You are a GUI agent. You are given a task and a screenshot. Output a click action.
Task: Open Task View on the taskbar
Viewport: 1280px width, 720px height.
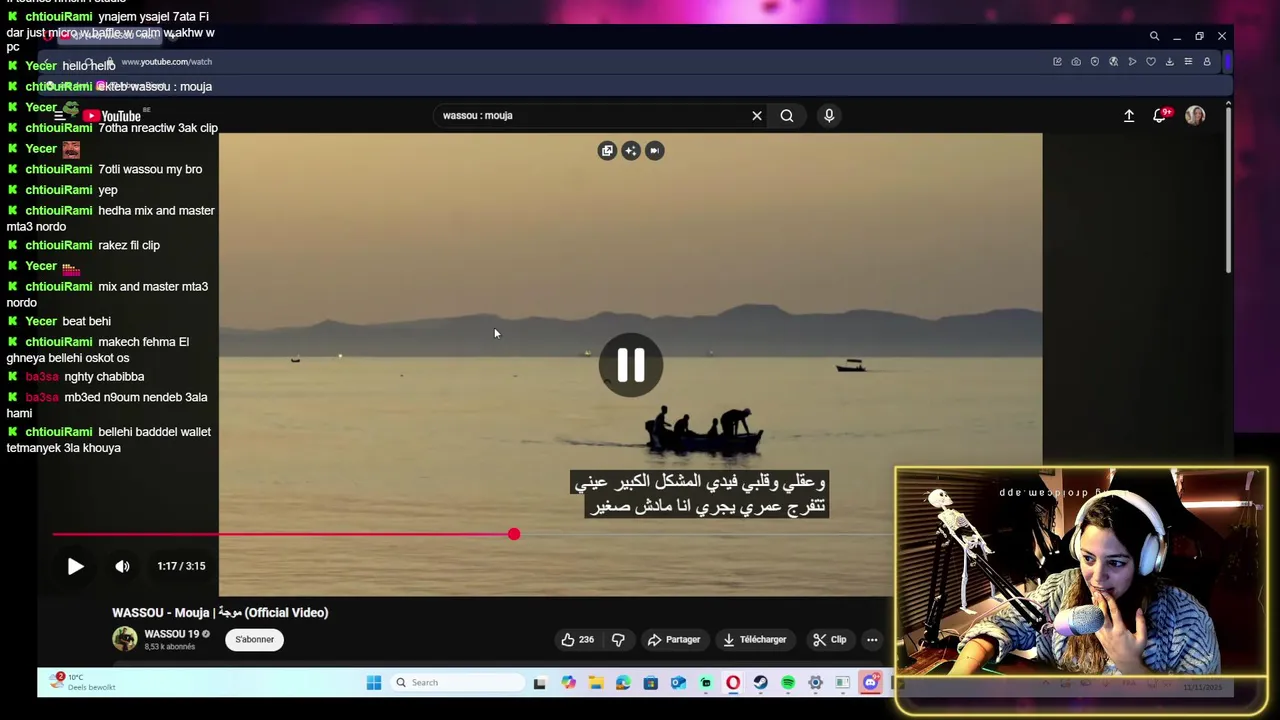(x=540, y=683)
